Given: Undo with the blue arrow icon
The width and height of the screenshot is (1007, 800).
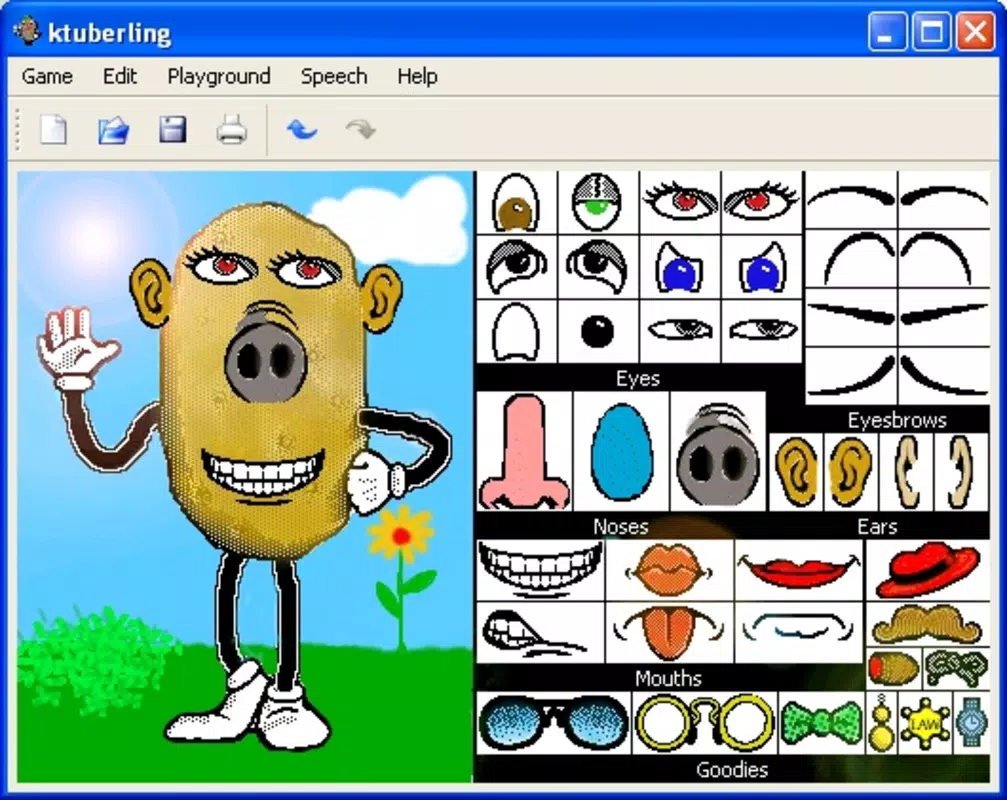Looking at the screenshot, I should click(x=302, y=129).
